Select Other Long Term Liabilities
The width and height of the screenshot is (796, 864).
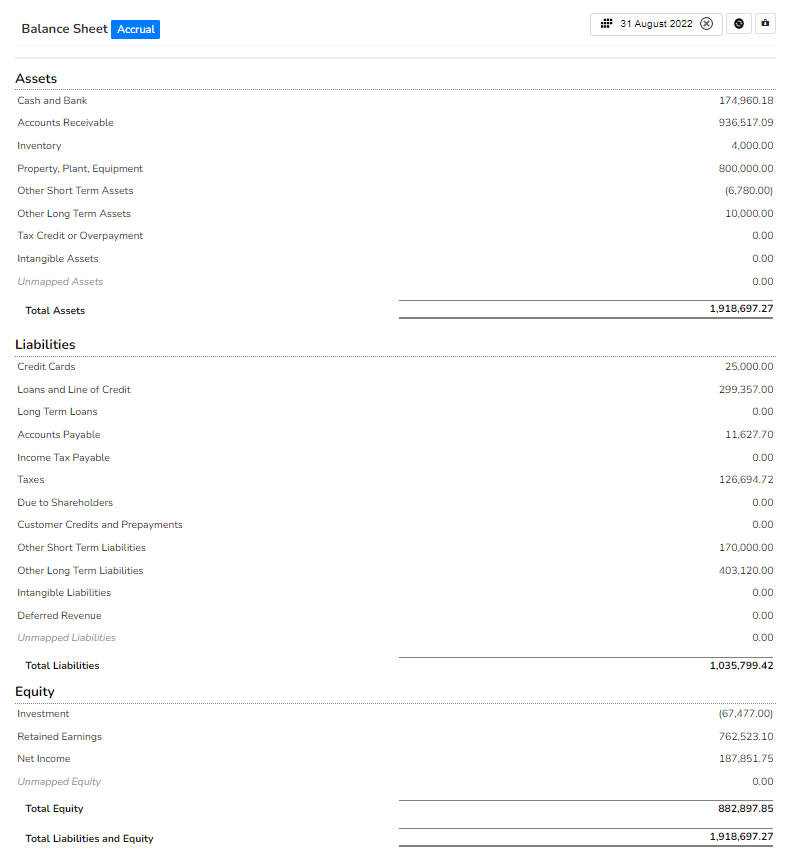point(80,571)
